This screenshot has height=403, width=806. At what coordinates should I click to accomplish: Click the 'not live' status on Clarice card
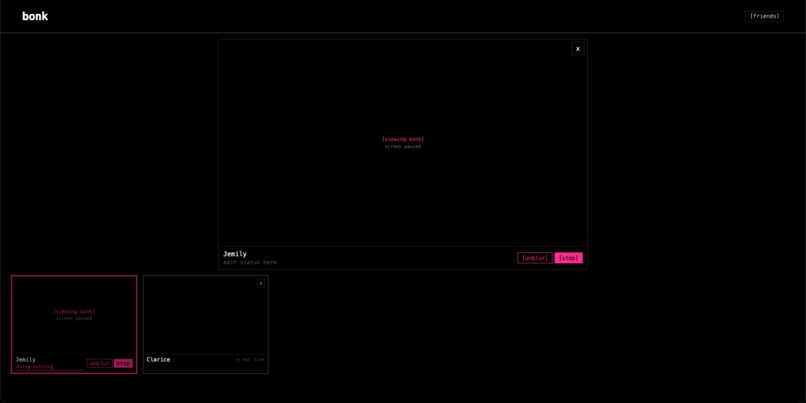[251, 360]
